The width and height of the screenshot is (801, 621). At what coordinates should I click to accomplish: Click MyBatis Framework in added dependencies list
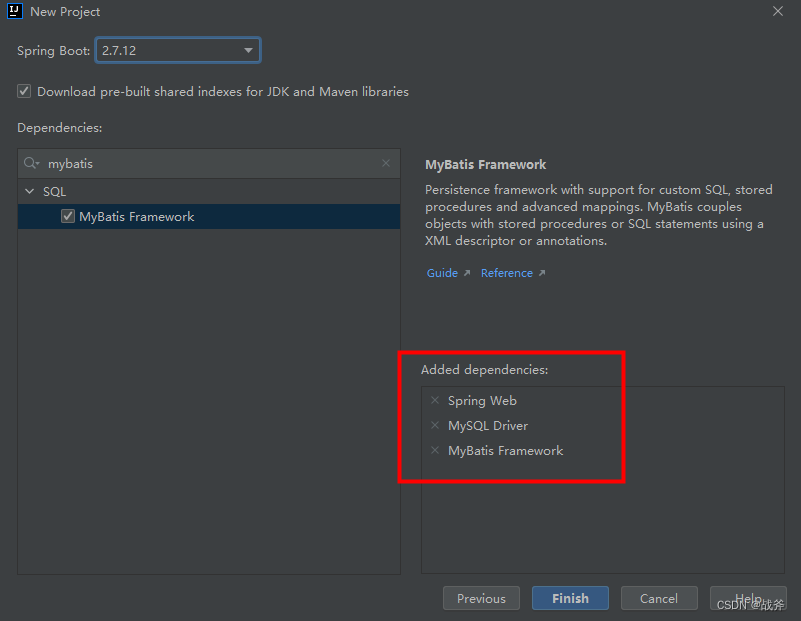(x=505, y=450)
